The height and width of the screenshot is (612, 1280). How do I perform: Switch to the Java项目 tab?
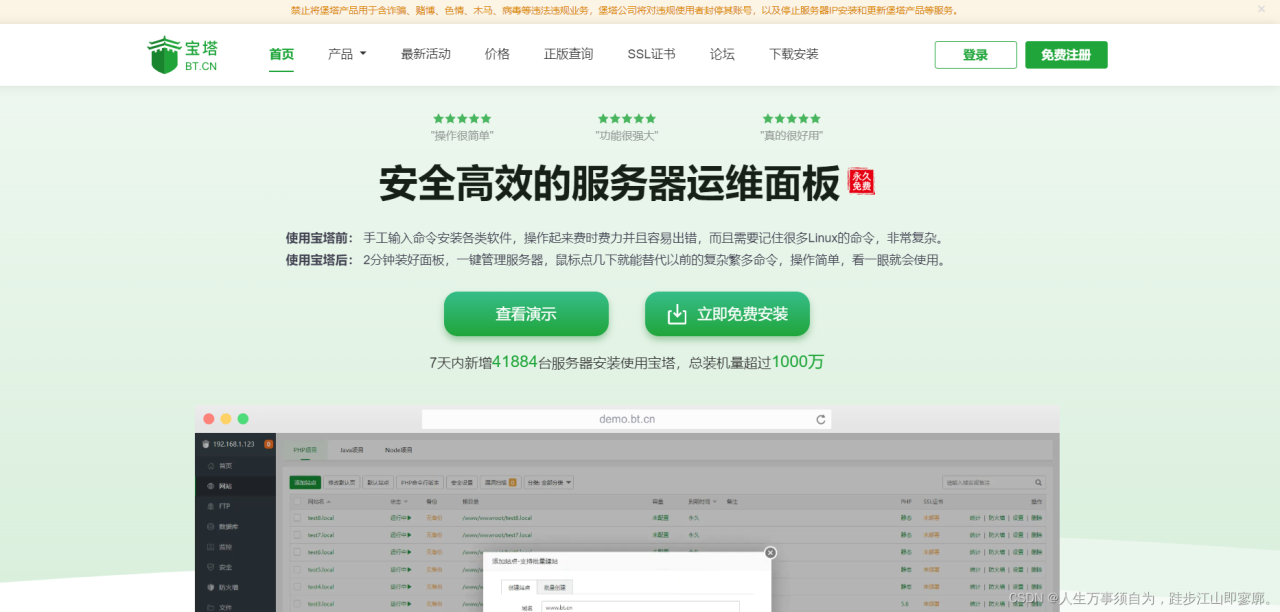coord(352,451)
